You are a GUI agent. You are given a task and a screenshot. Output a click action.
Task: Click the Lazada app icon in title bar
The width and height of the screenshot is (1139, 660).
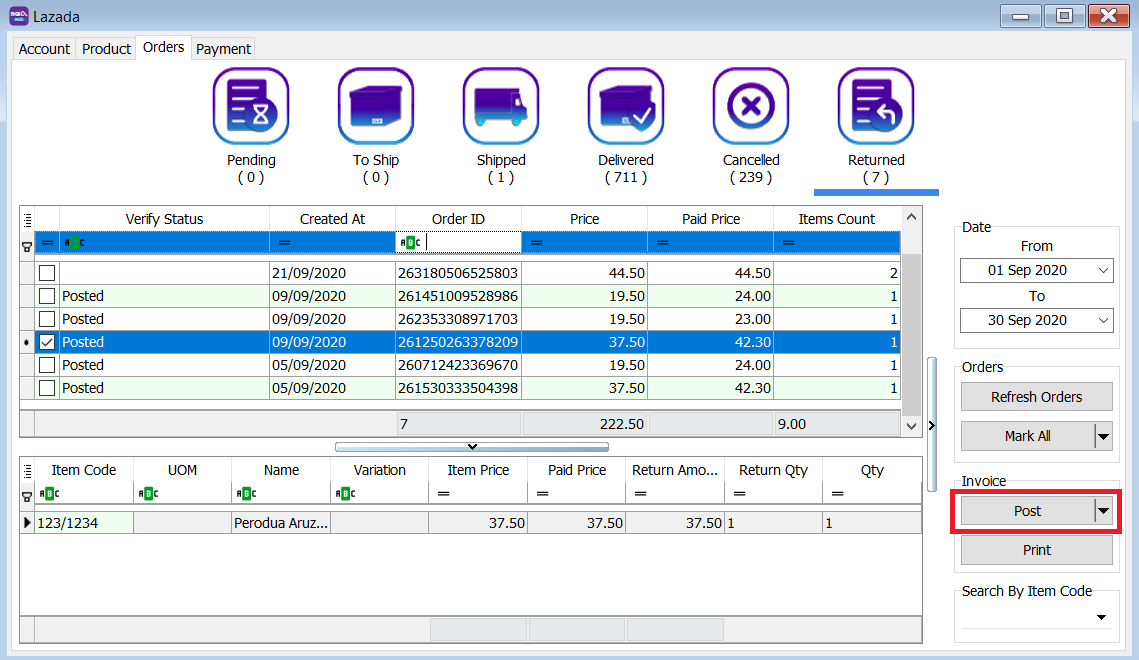[18, 16]
